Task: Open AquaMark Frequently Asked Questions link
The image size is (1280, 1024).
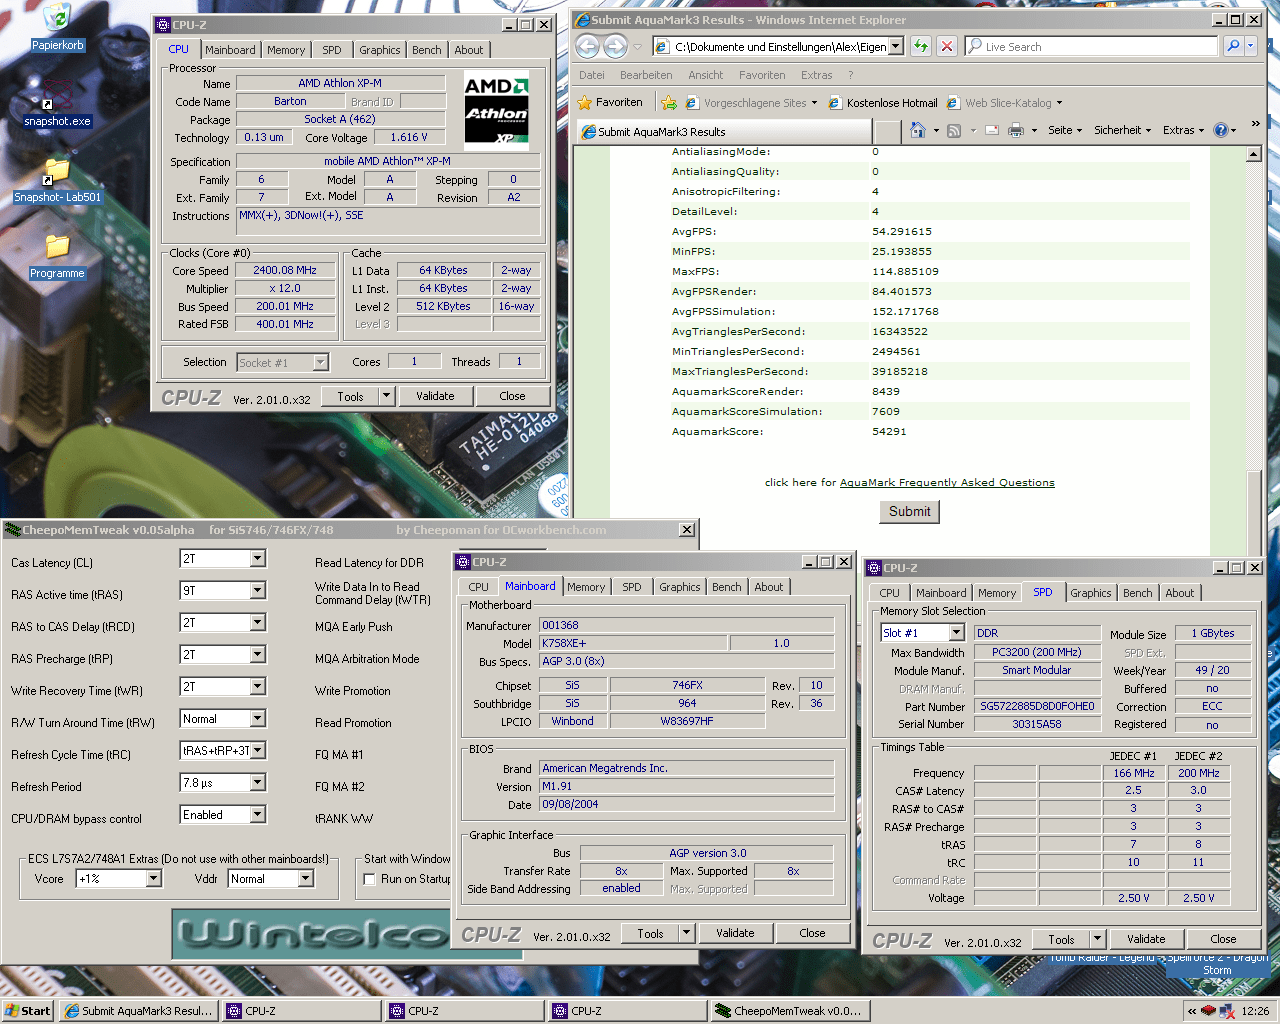Action: click(947, 482)
